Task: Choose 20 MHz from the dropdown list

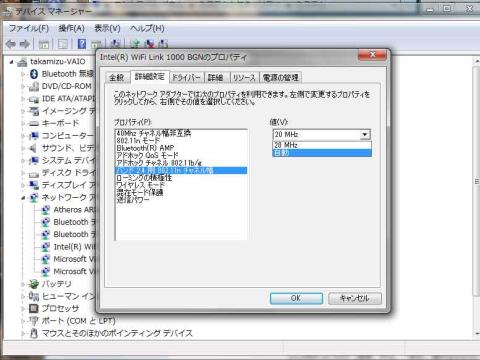Action: (322, 145)
